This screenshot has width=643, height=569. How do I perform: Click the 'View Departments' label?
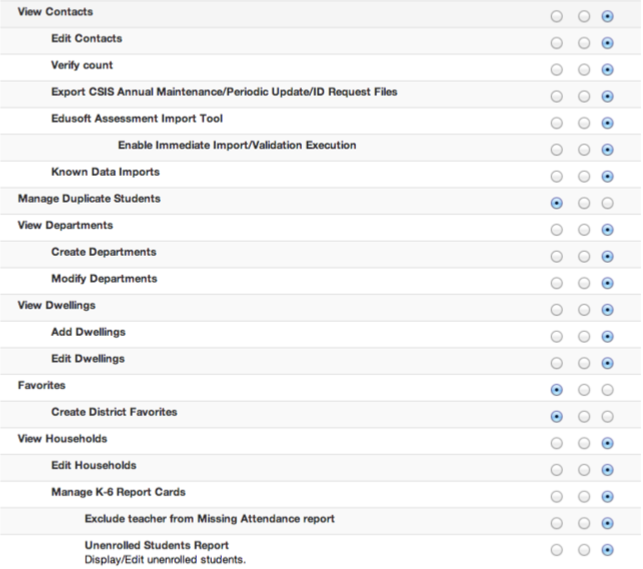pyautogui.click(x=65, y=225)
